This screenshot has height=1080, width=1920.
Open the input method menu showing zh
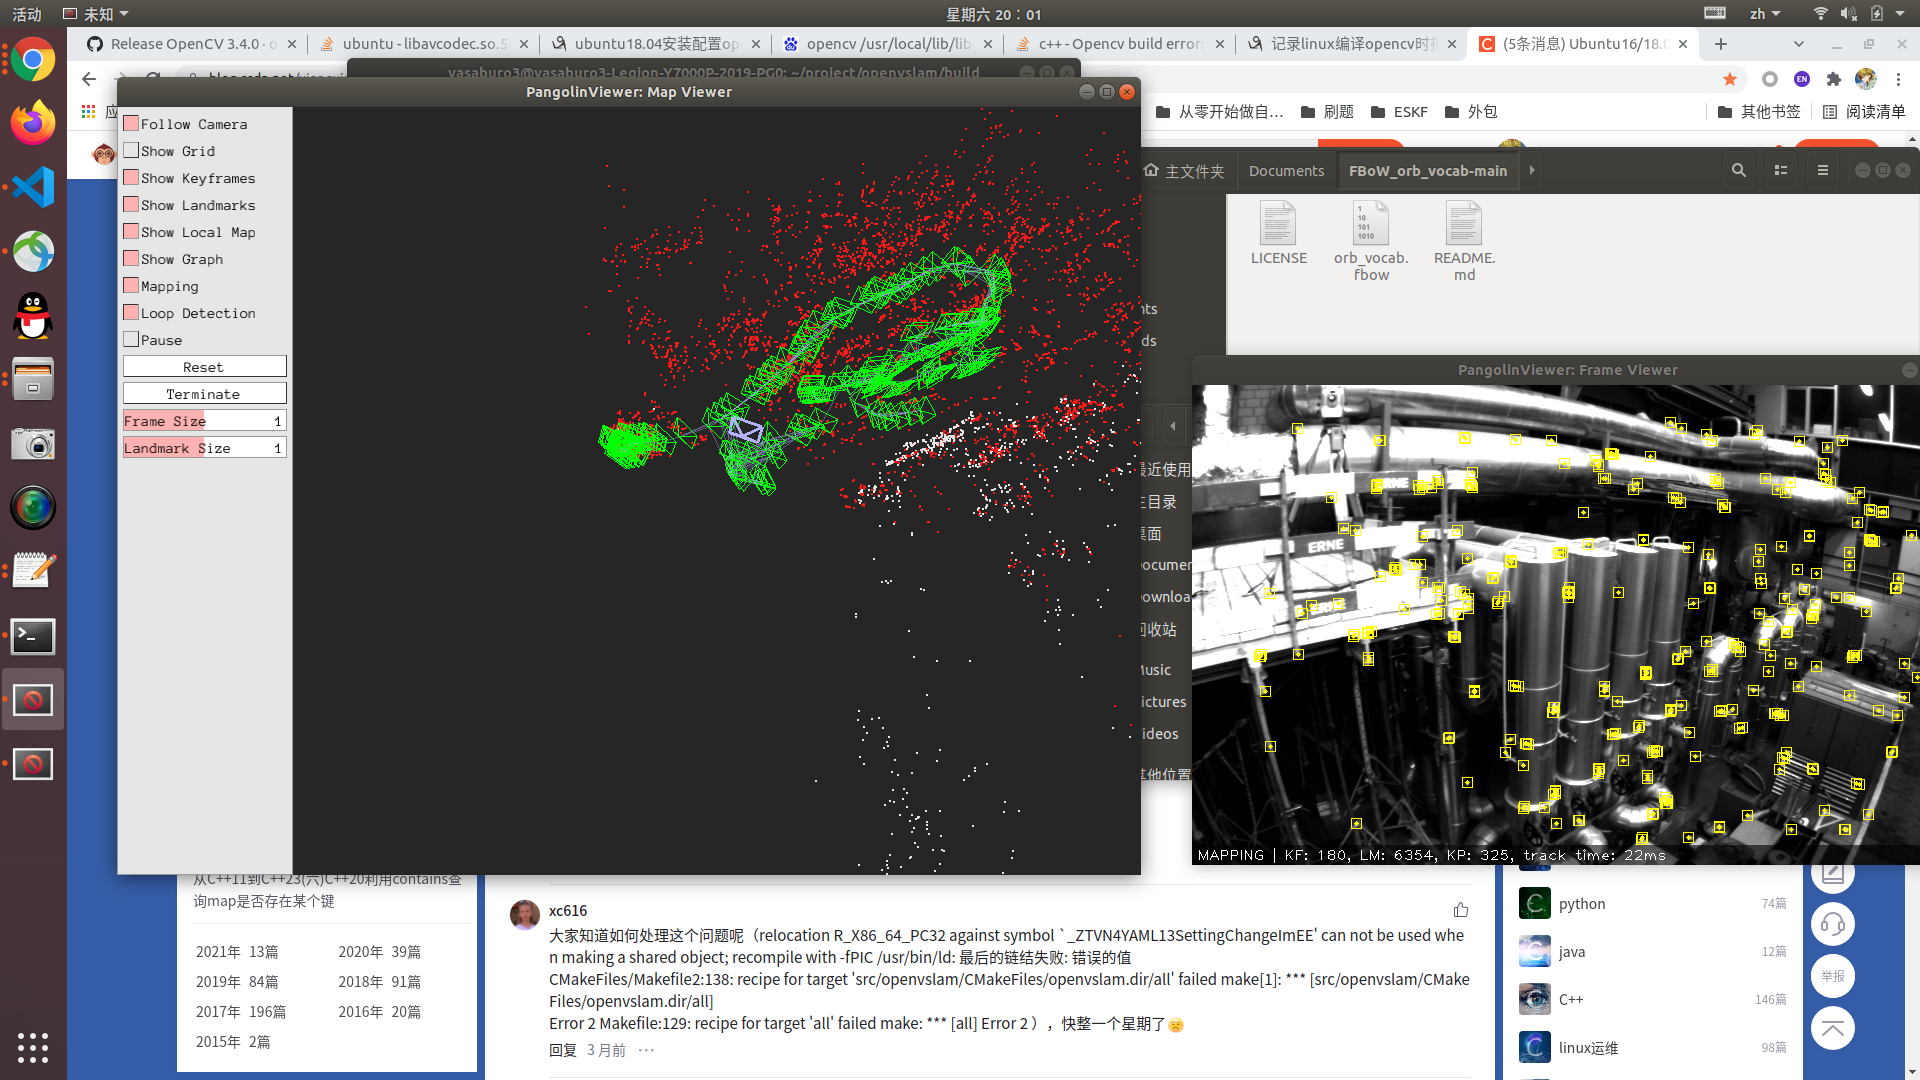tap(1766, 13)
